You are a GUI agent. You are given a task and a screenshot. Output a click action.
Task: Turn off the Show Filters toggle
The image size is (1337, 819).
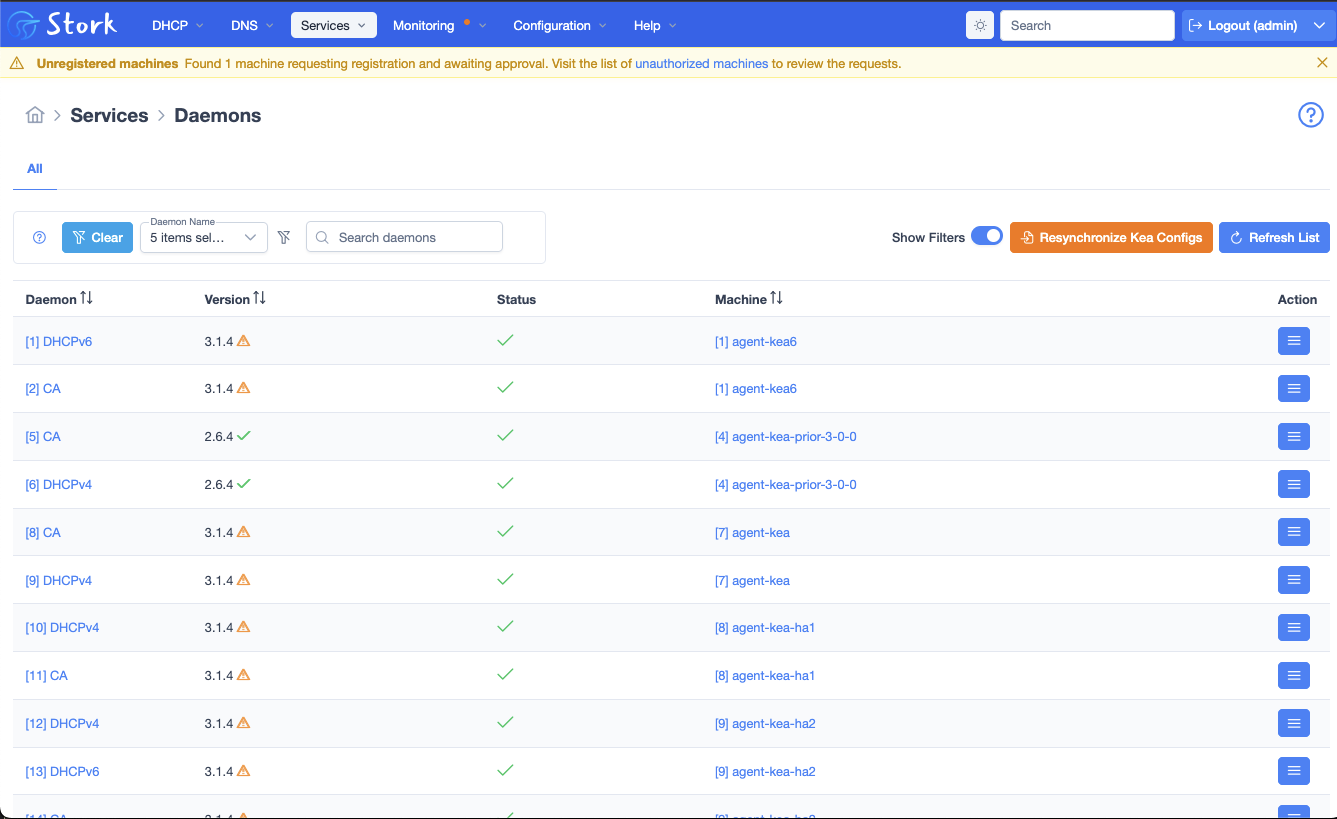987,236
